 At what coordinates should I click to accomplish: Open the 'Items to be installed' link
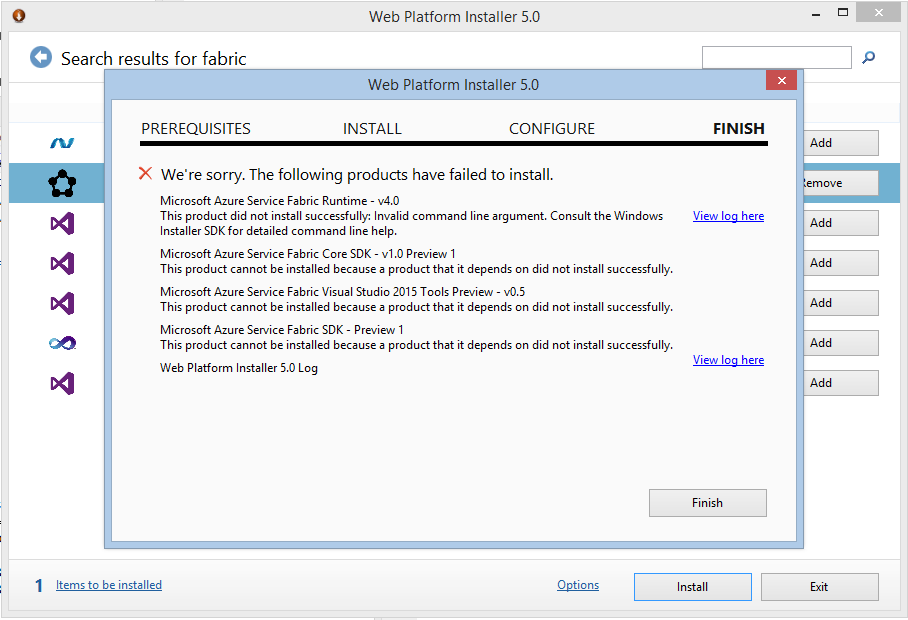click(x=109, y=585)
